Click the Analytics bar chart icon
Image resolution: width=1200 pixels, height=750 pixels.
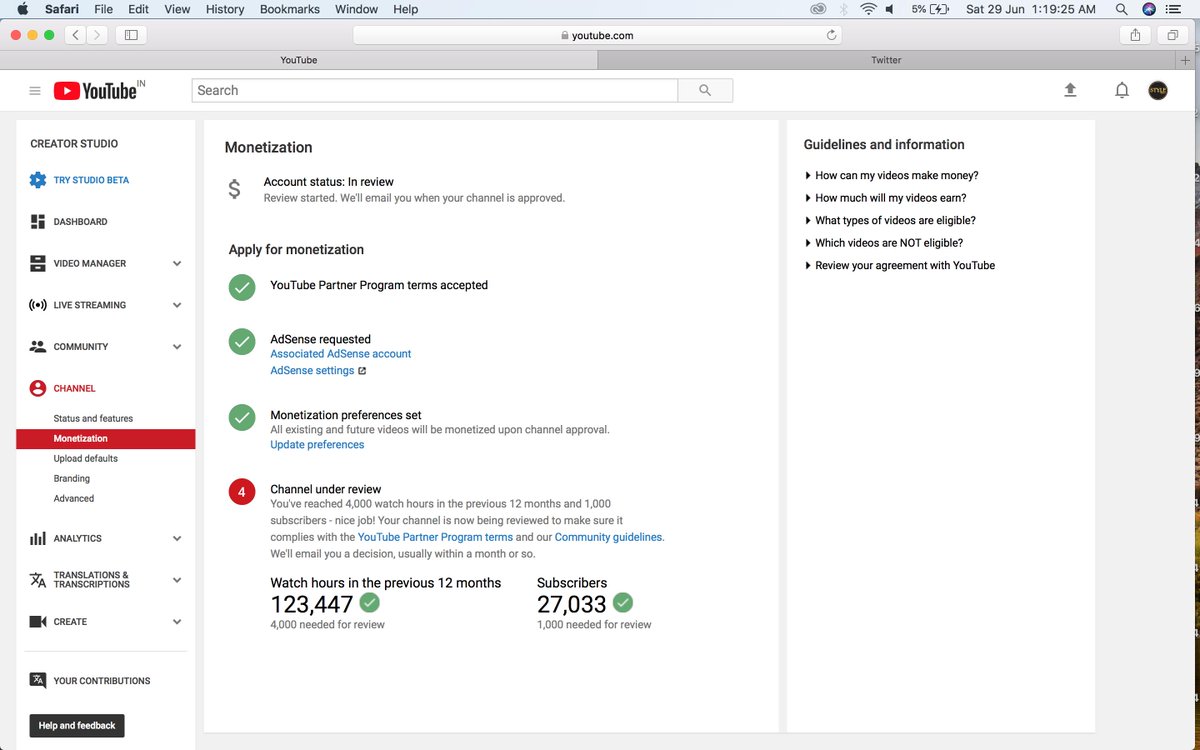click(x=38, y=538)
